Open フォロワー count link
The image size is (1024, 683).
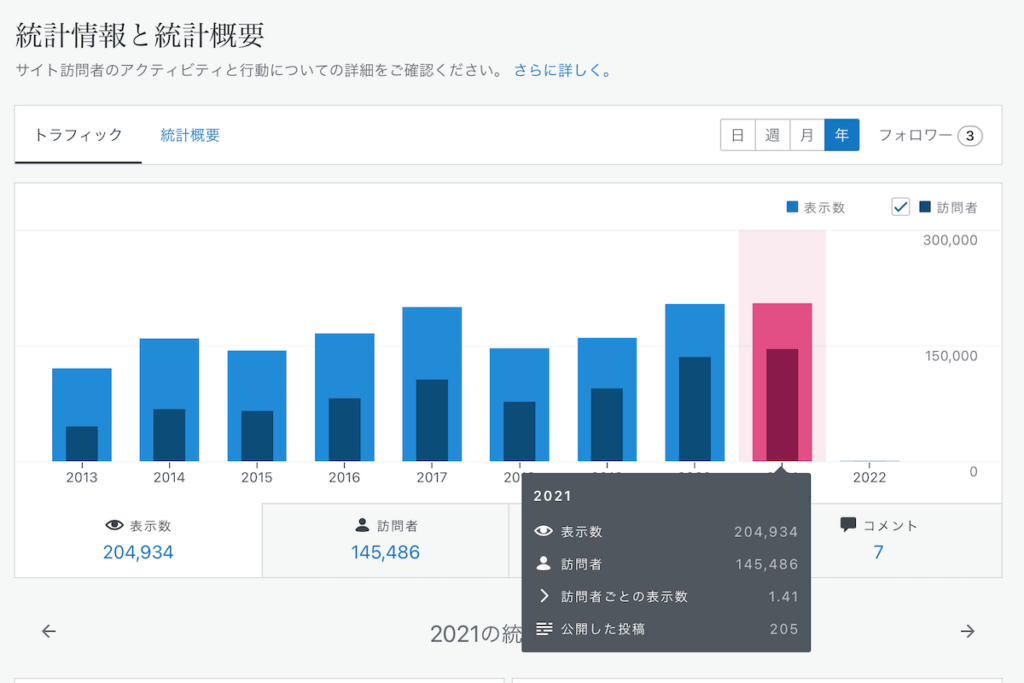[929, 135]
